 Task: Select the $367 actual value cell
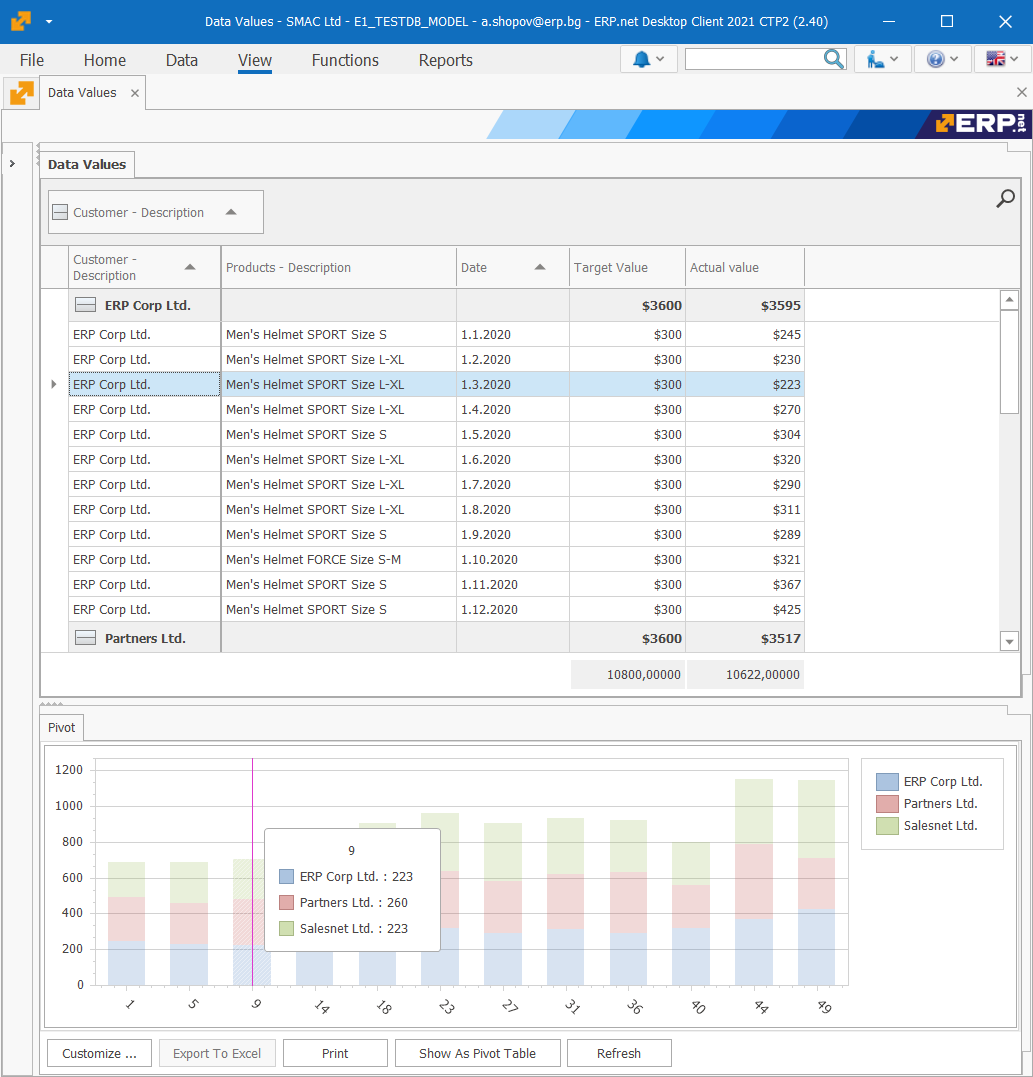tap(745, 585)
